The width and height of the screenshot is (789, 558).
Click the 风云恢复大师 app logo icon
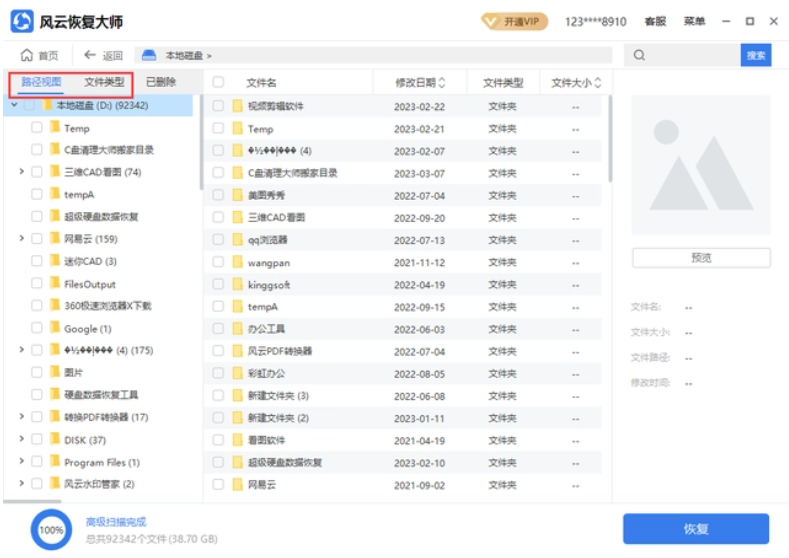[x=22, y=21]
